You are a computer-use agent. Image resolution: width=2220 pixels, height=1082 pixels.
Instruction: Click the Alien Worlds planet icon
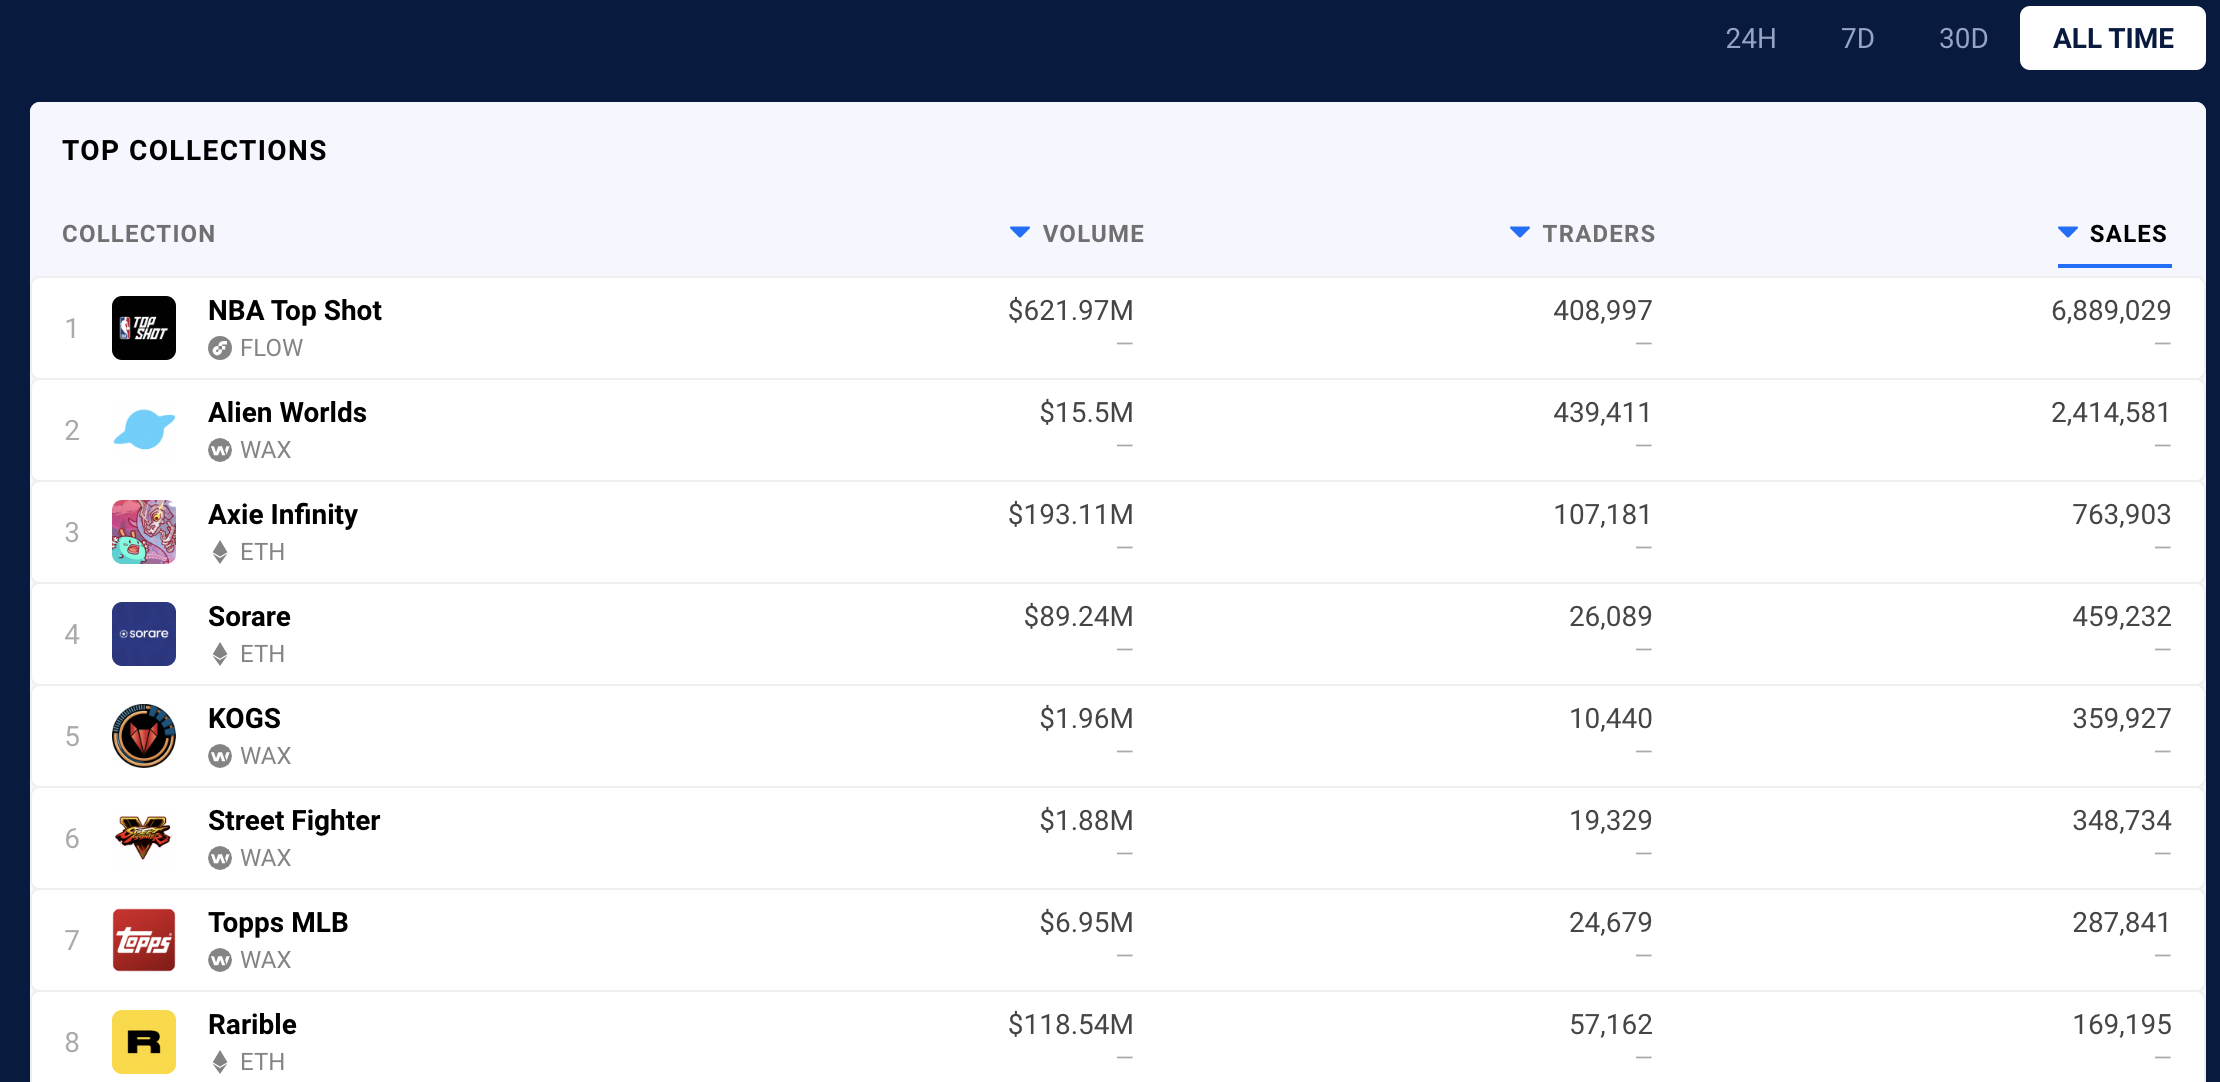pos(144,430)
